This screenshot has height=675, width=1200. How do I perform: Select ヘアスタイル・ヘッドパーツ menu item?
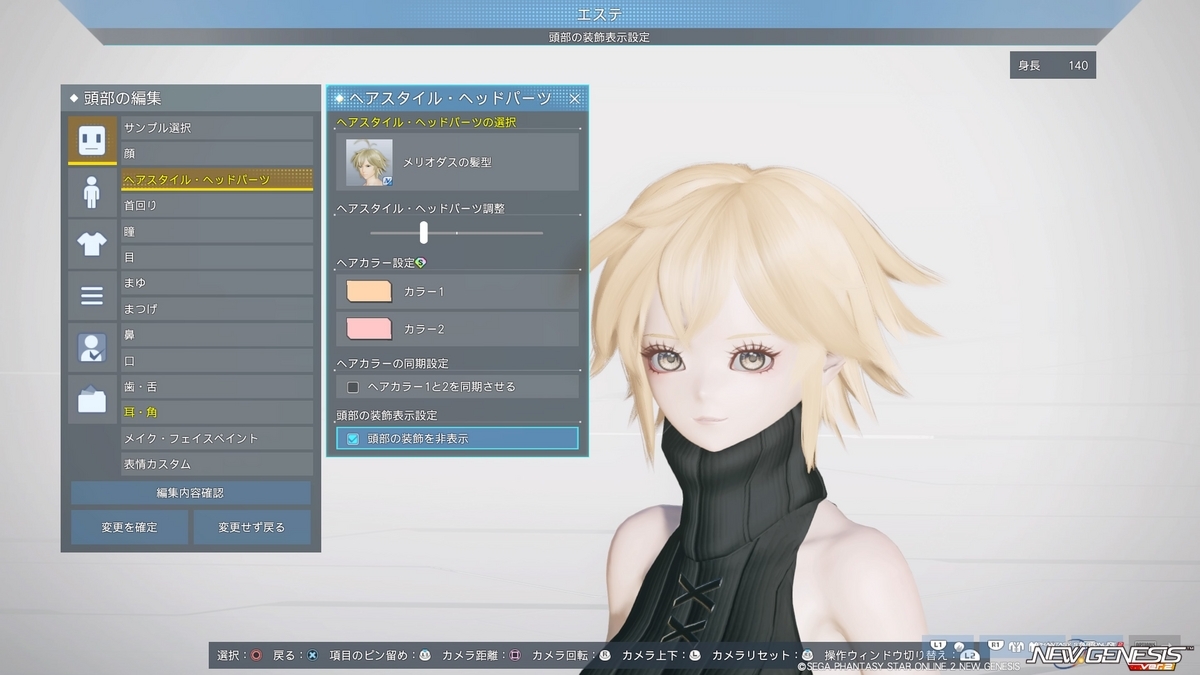coord(217,180)
